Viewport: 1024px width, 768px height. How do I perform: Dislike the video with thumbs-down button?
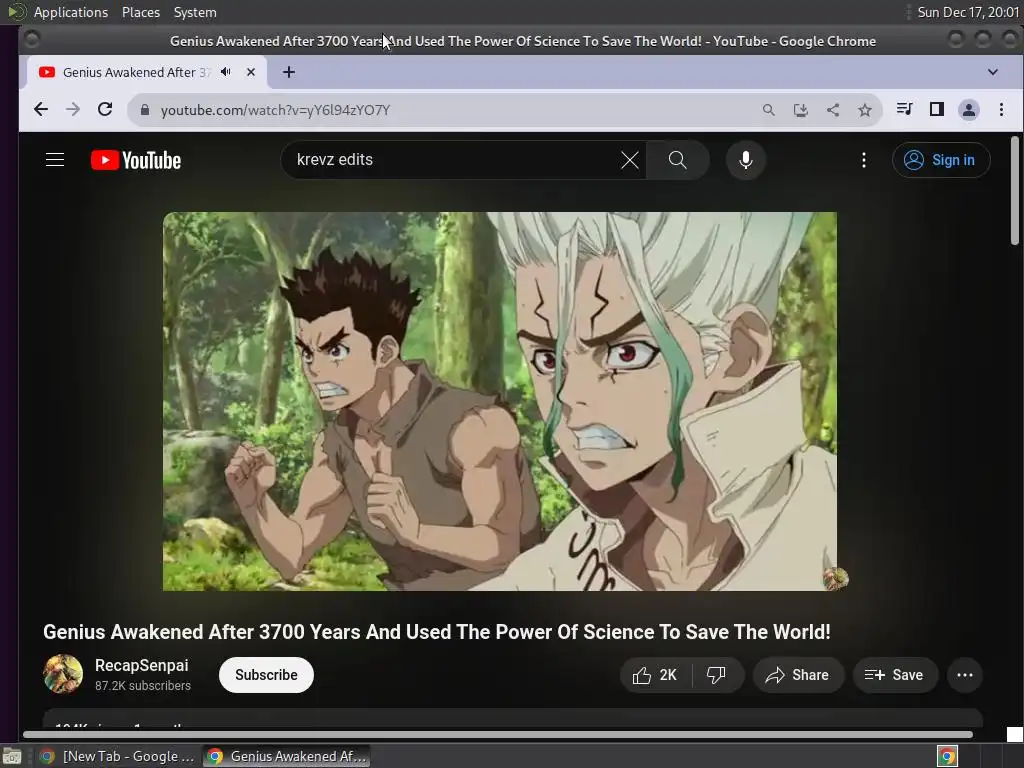716,675
